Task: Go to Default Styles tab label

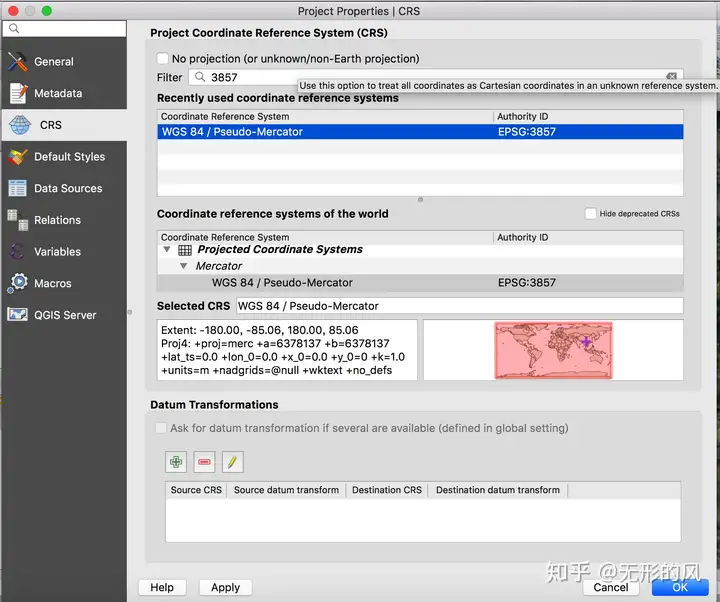Action: pyautogui.click(x=70, y=157)
